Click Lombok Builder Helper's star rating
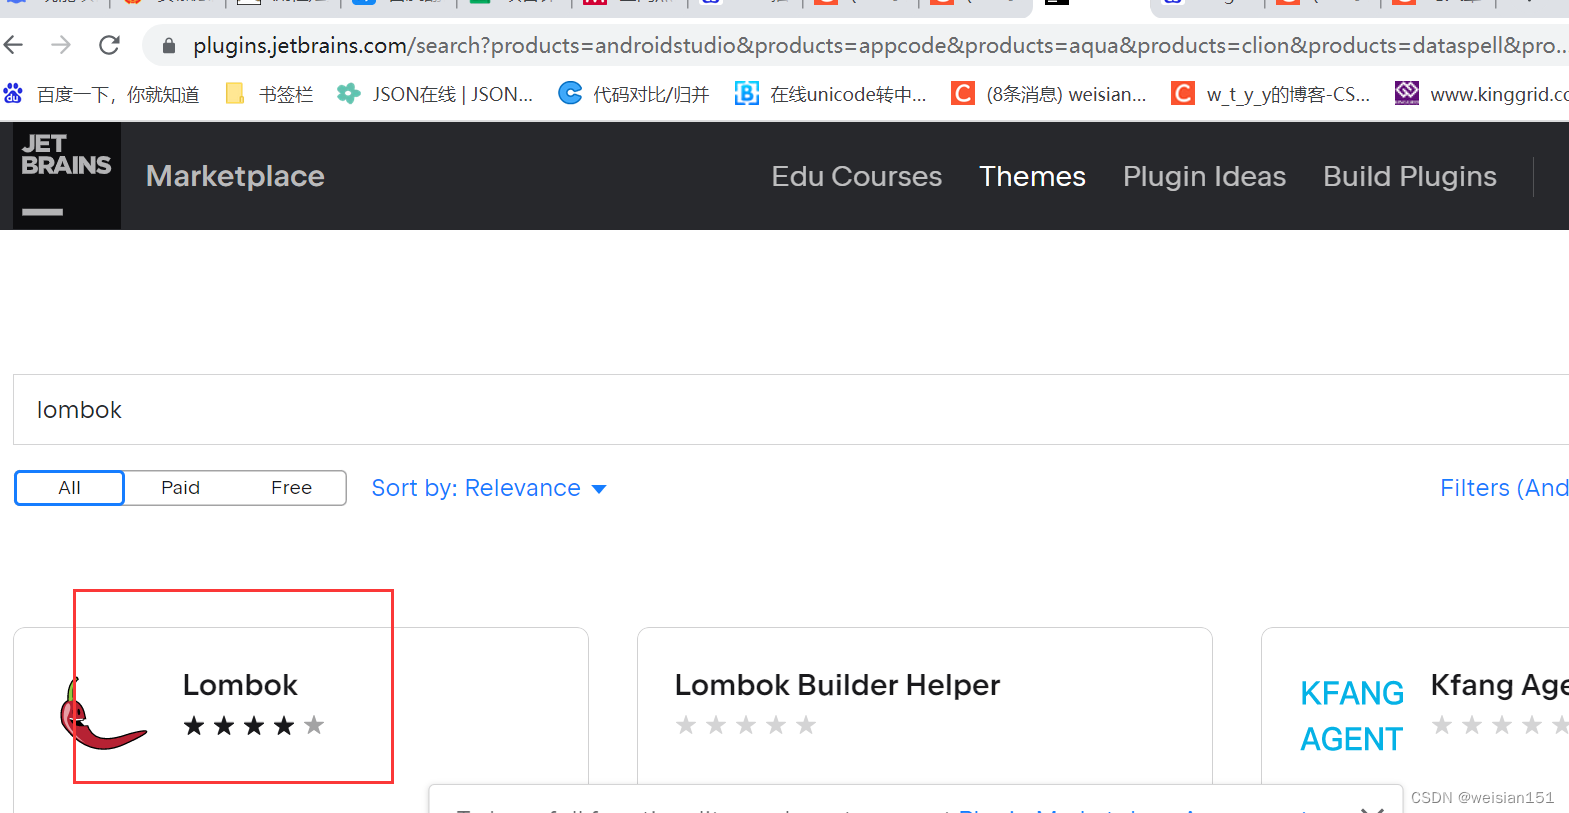The width and height of the screenshot is (1569, 813). [746, 726]
